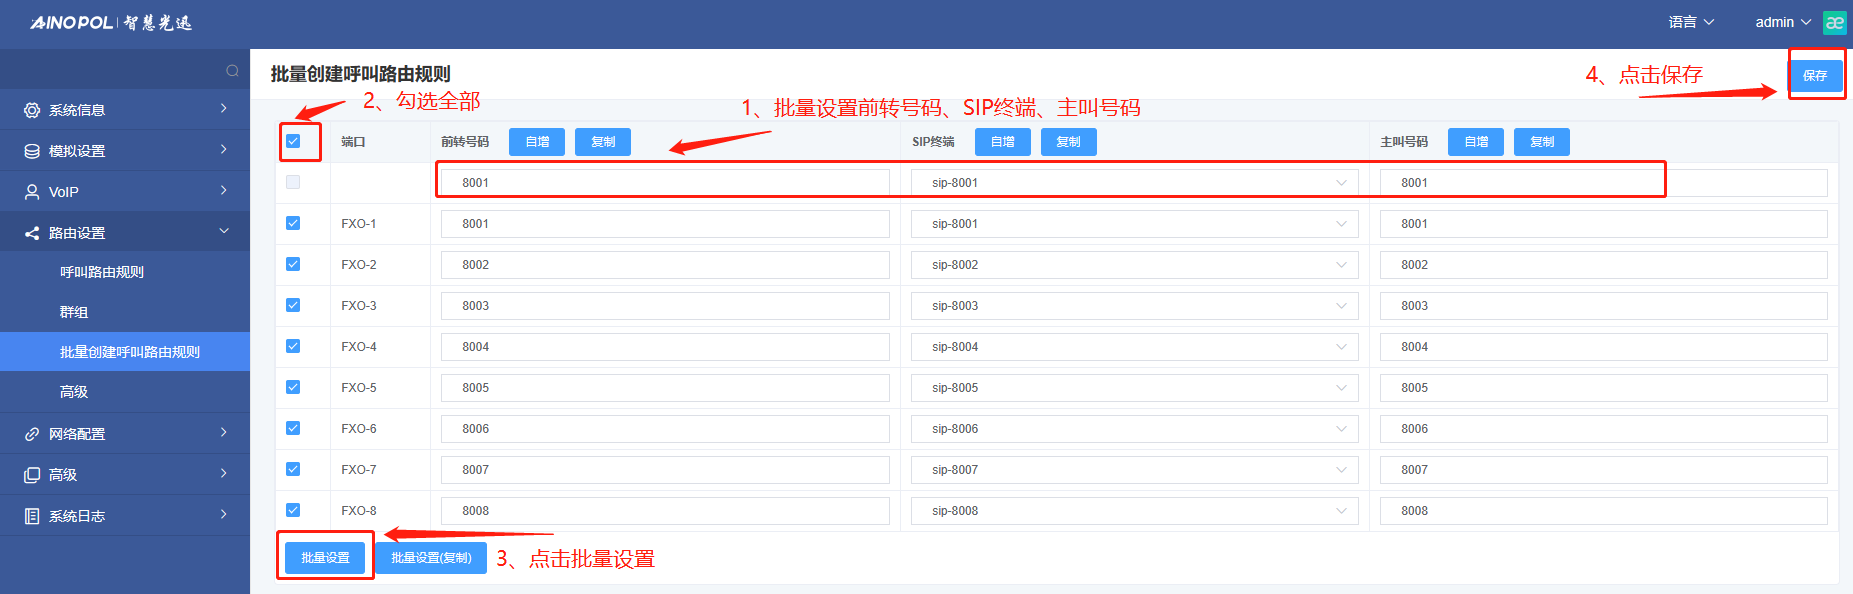Click the 批量设置 button
The width and height of the screenshot is (1853, 594).
[x=325, y=558]
